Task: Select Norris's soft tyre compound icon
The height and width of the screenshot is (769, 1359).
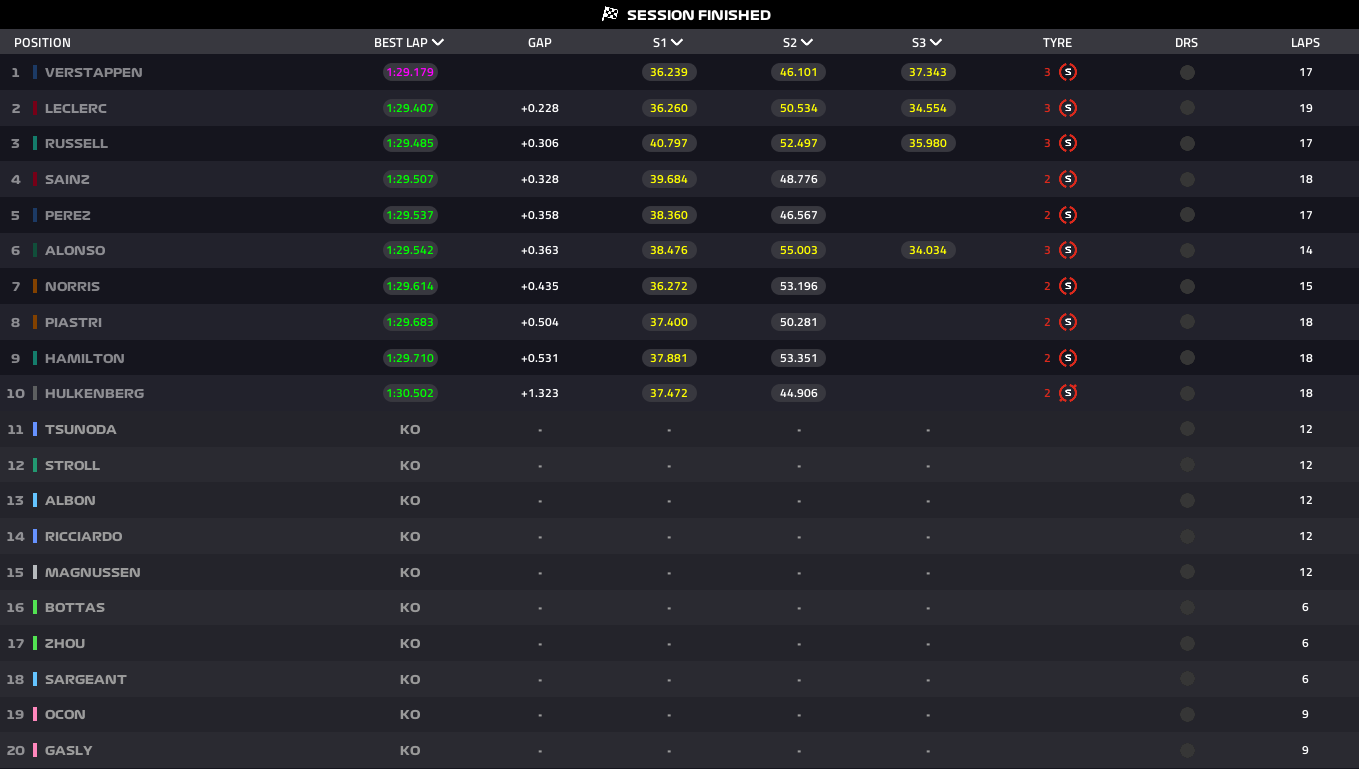Action: coord(1067,286)
